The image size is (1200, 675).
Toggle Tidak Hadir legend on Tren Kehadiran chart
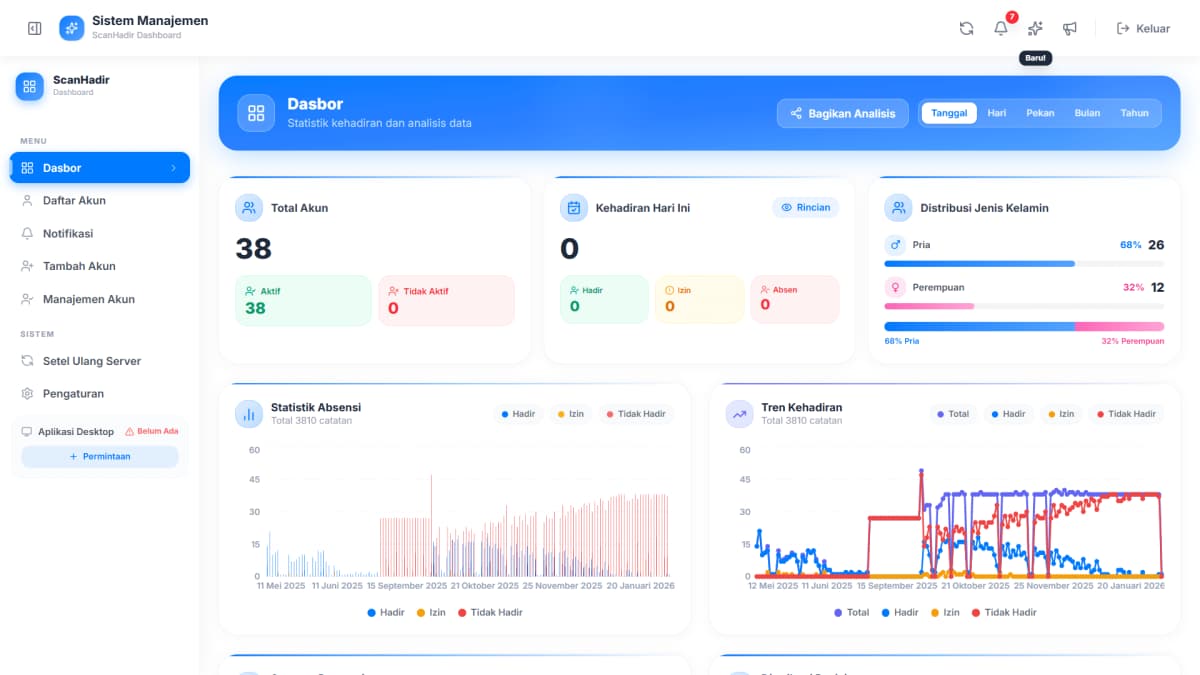(1126, 413)
